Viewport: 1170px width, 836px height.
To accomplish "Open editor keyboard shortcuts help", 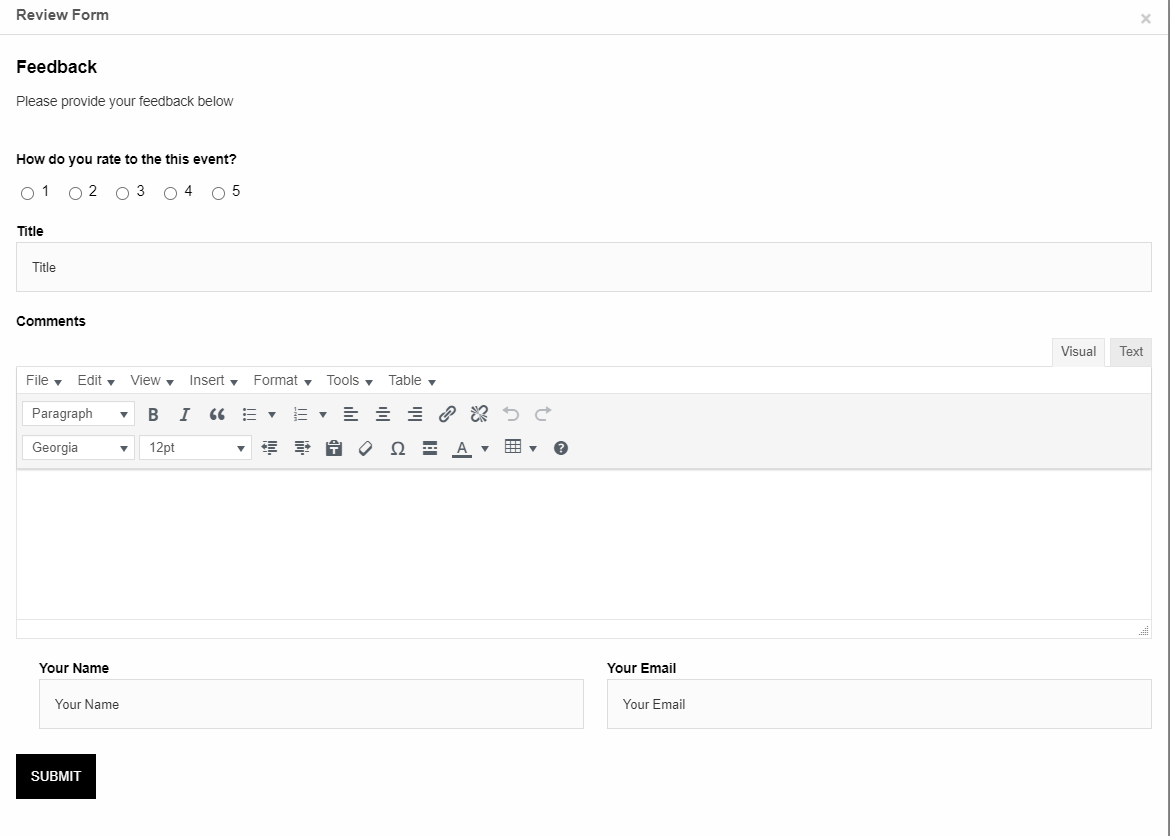I will click(x=561, y=448).
